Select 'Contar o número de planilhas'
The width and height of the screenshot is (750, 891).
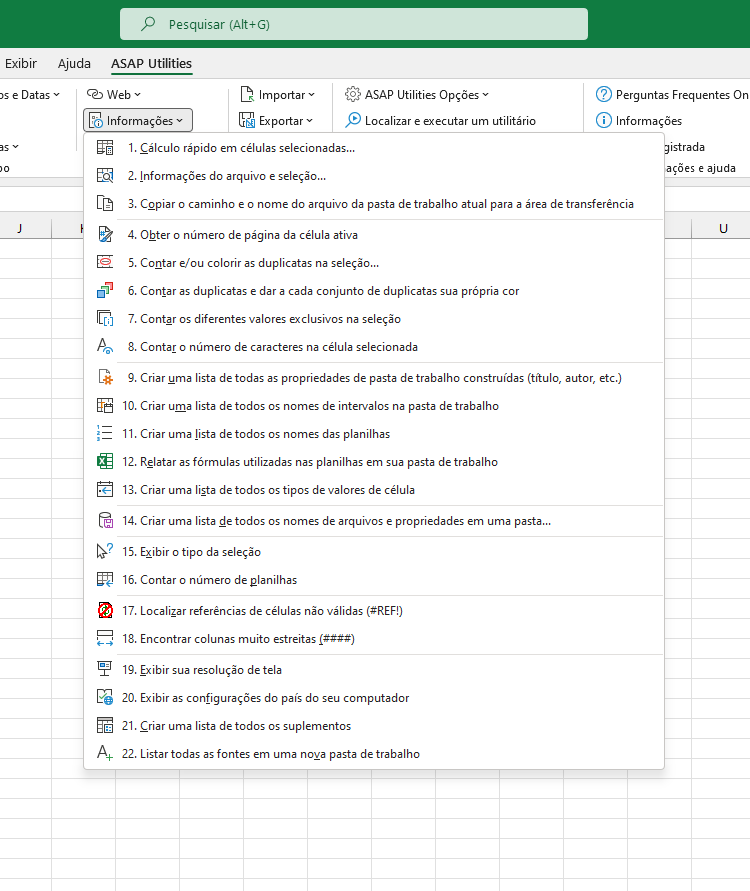click(374, 579)
